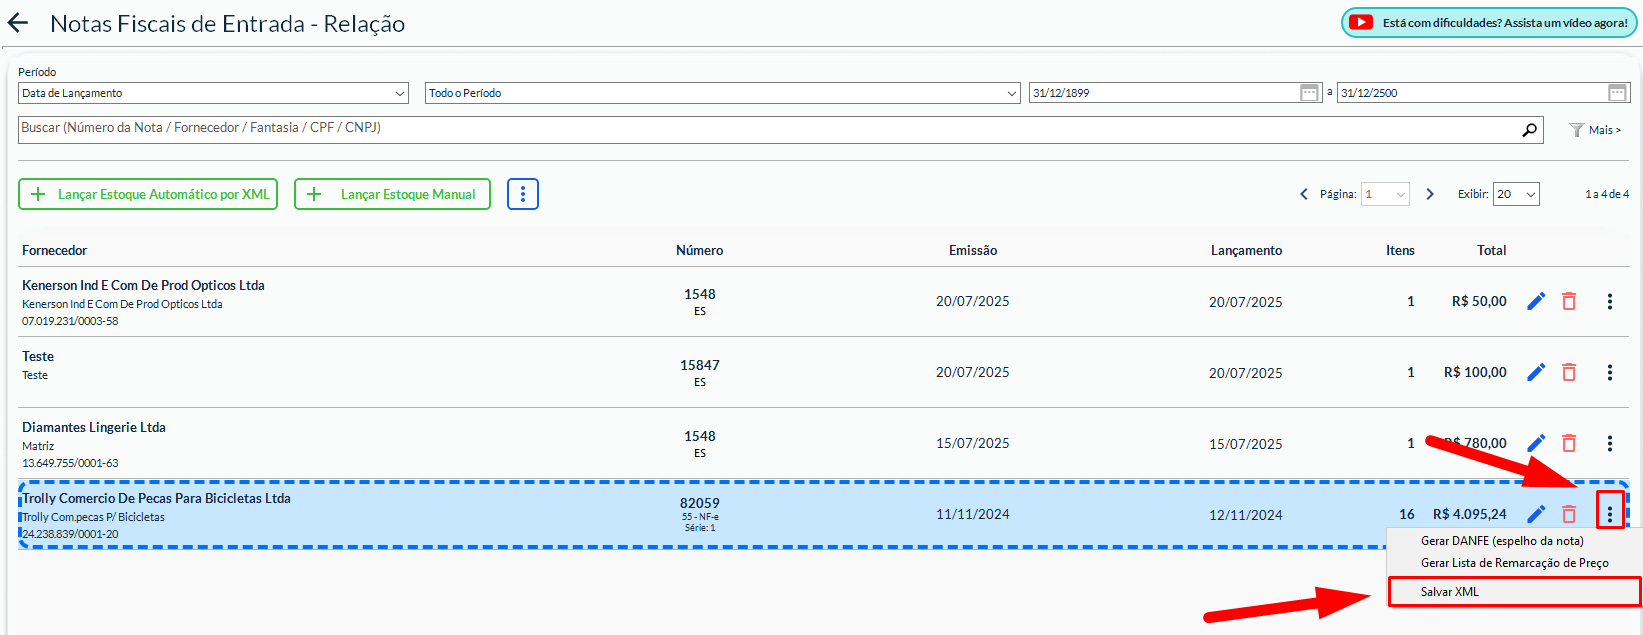Expand the Data de Lançamento dropdown
The image size is (1643, 635).
(213, 93)
